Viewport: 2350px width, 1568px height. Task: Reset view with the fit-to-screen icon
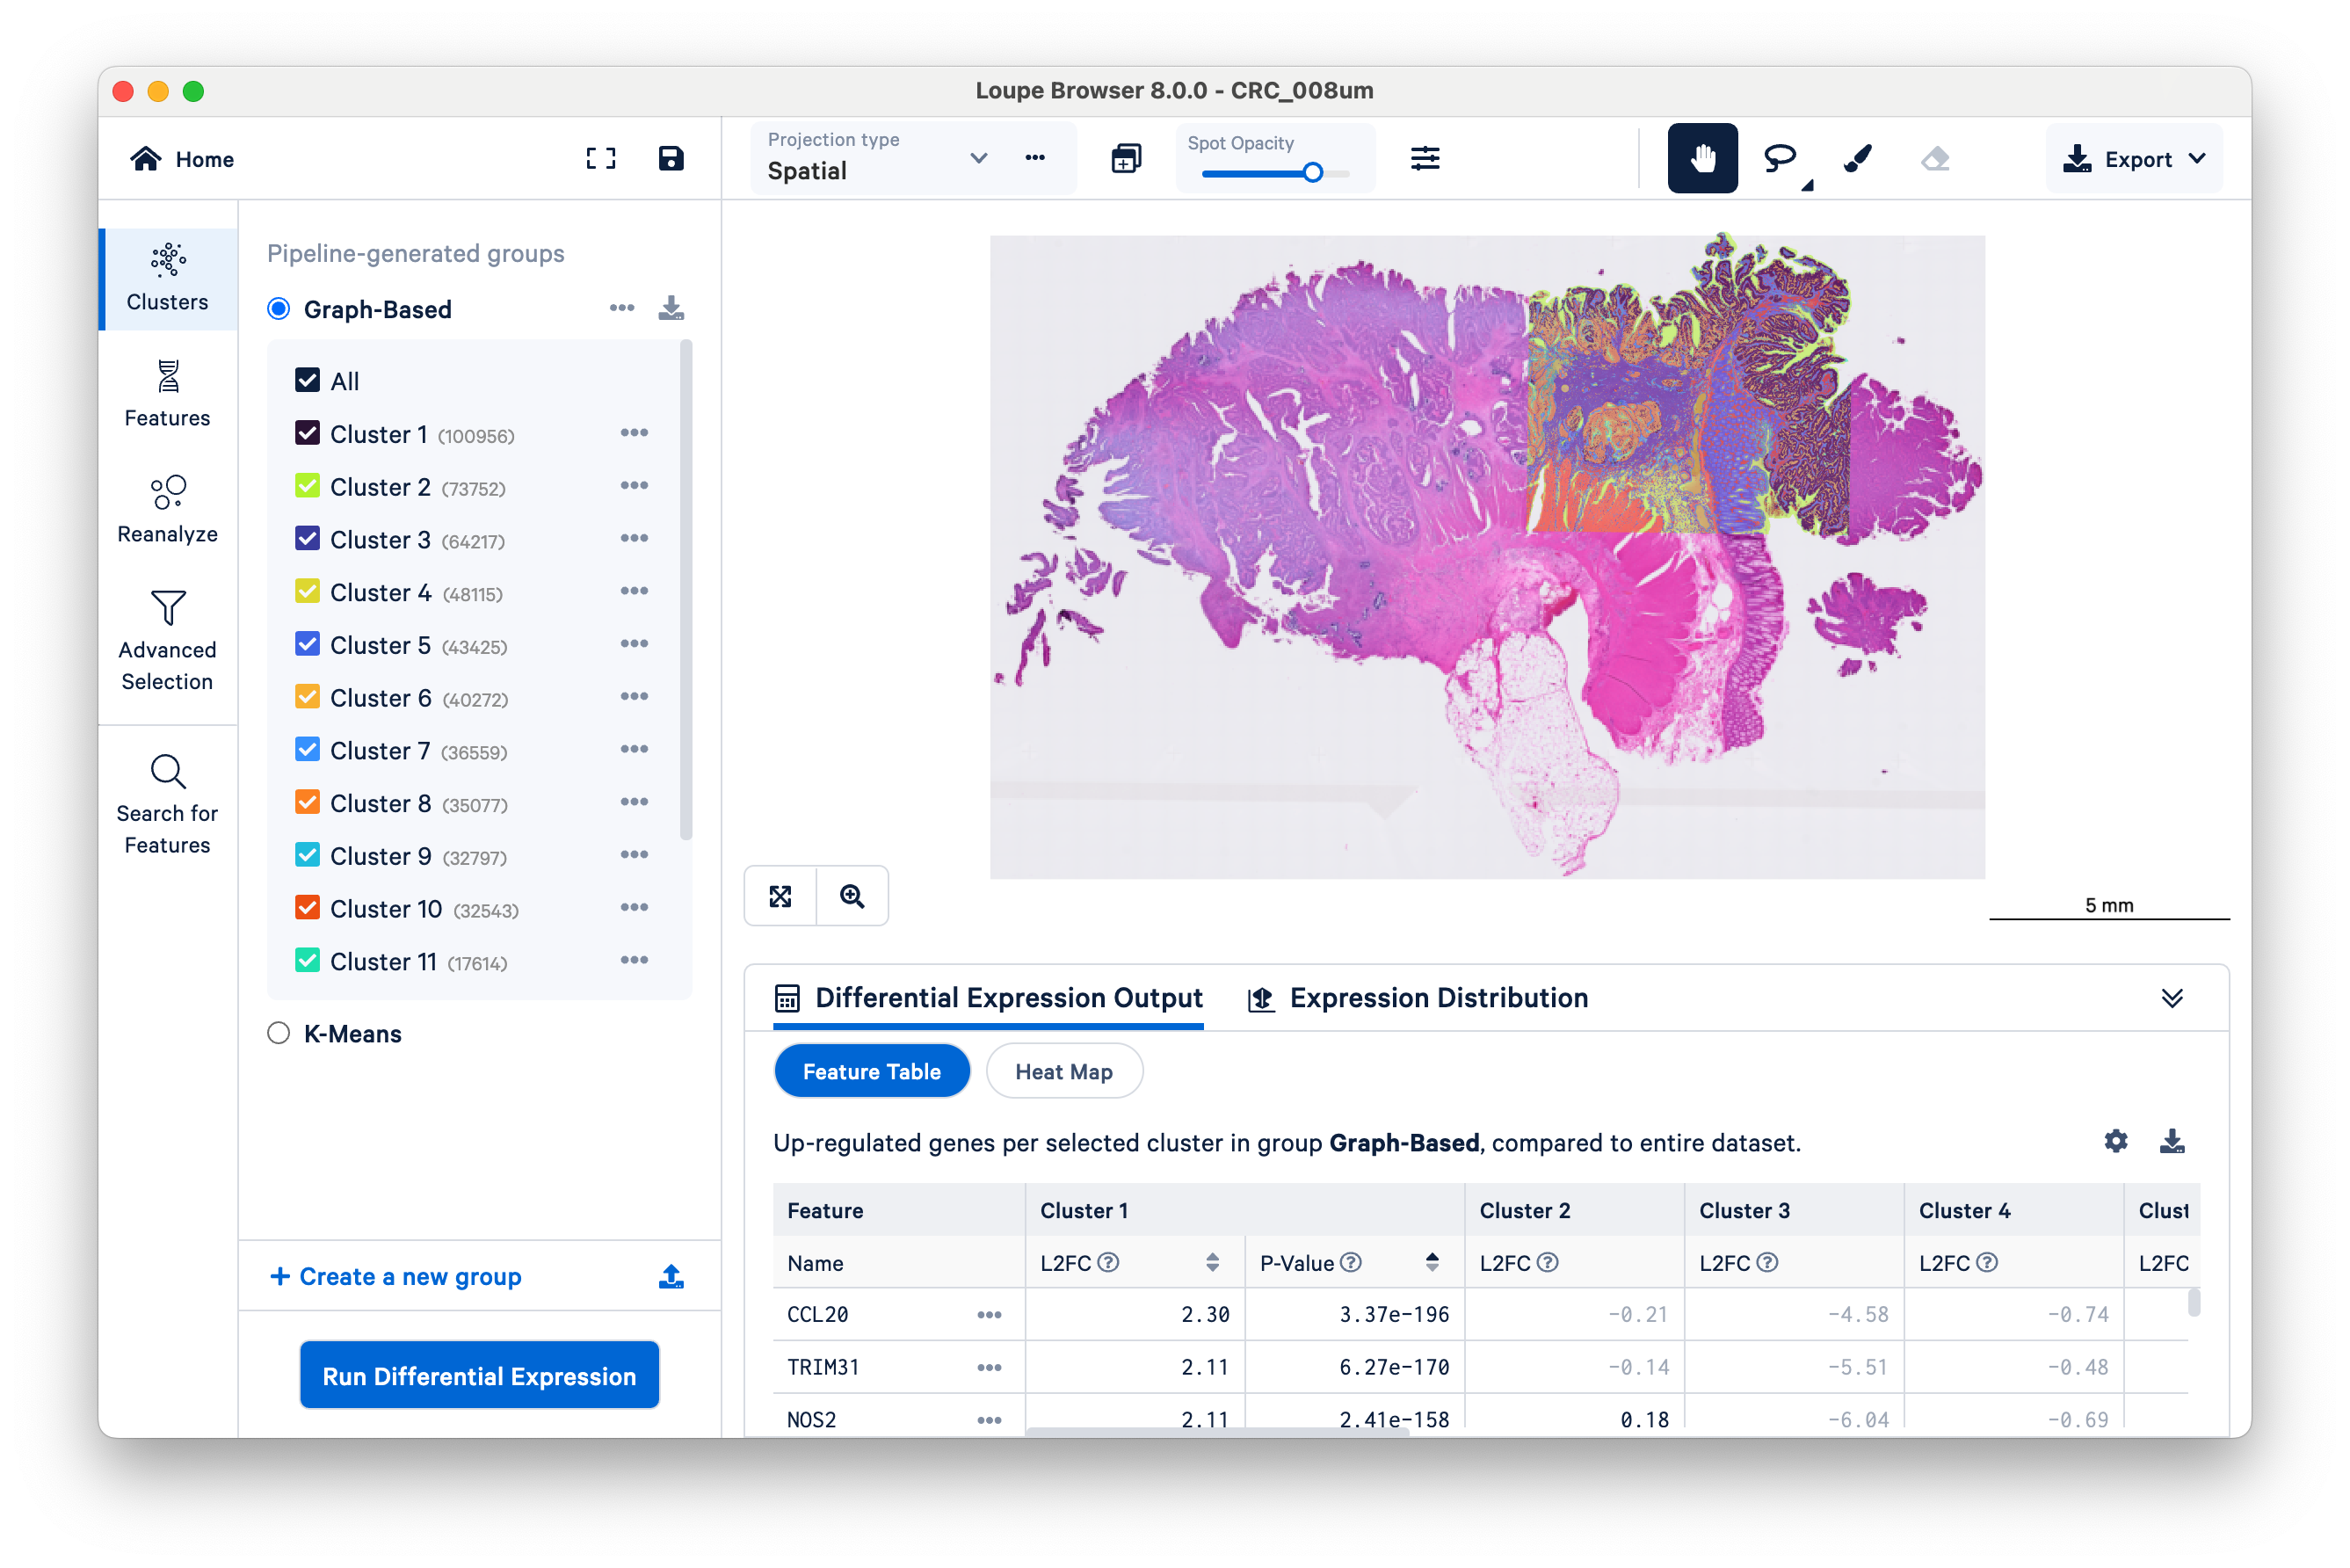780,896
